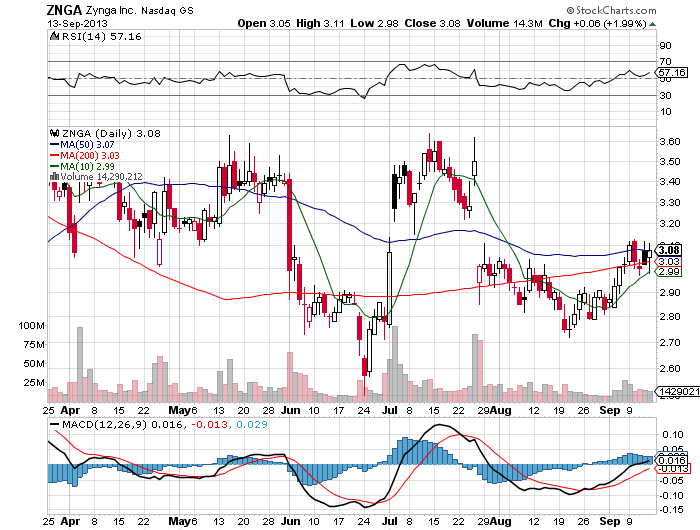Click the Zynga Inc. company name
Image resolution: width=700 pixels, height=530 pixels.
(x=111, y=10)
